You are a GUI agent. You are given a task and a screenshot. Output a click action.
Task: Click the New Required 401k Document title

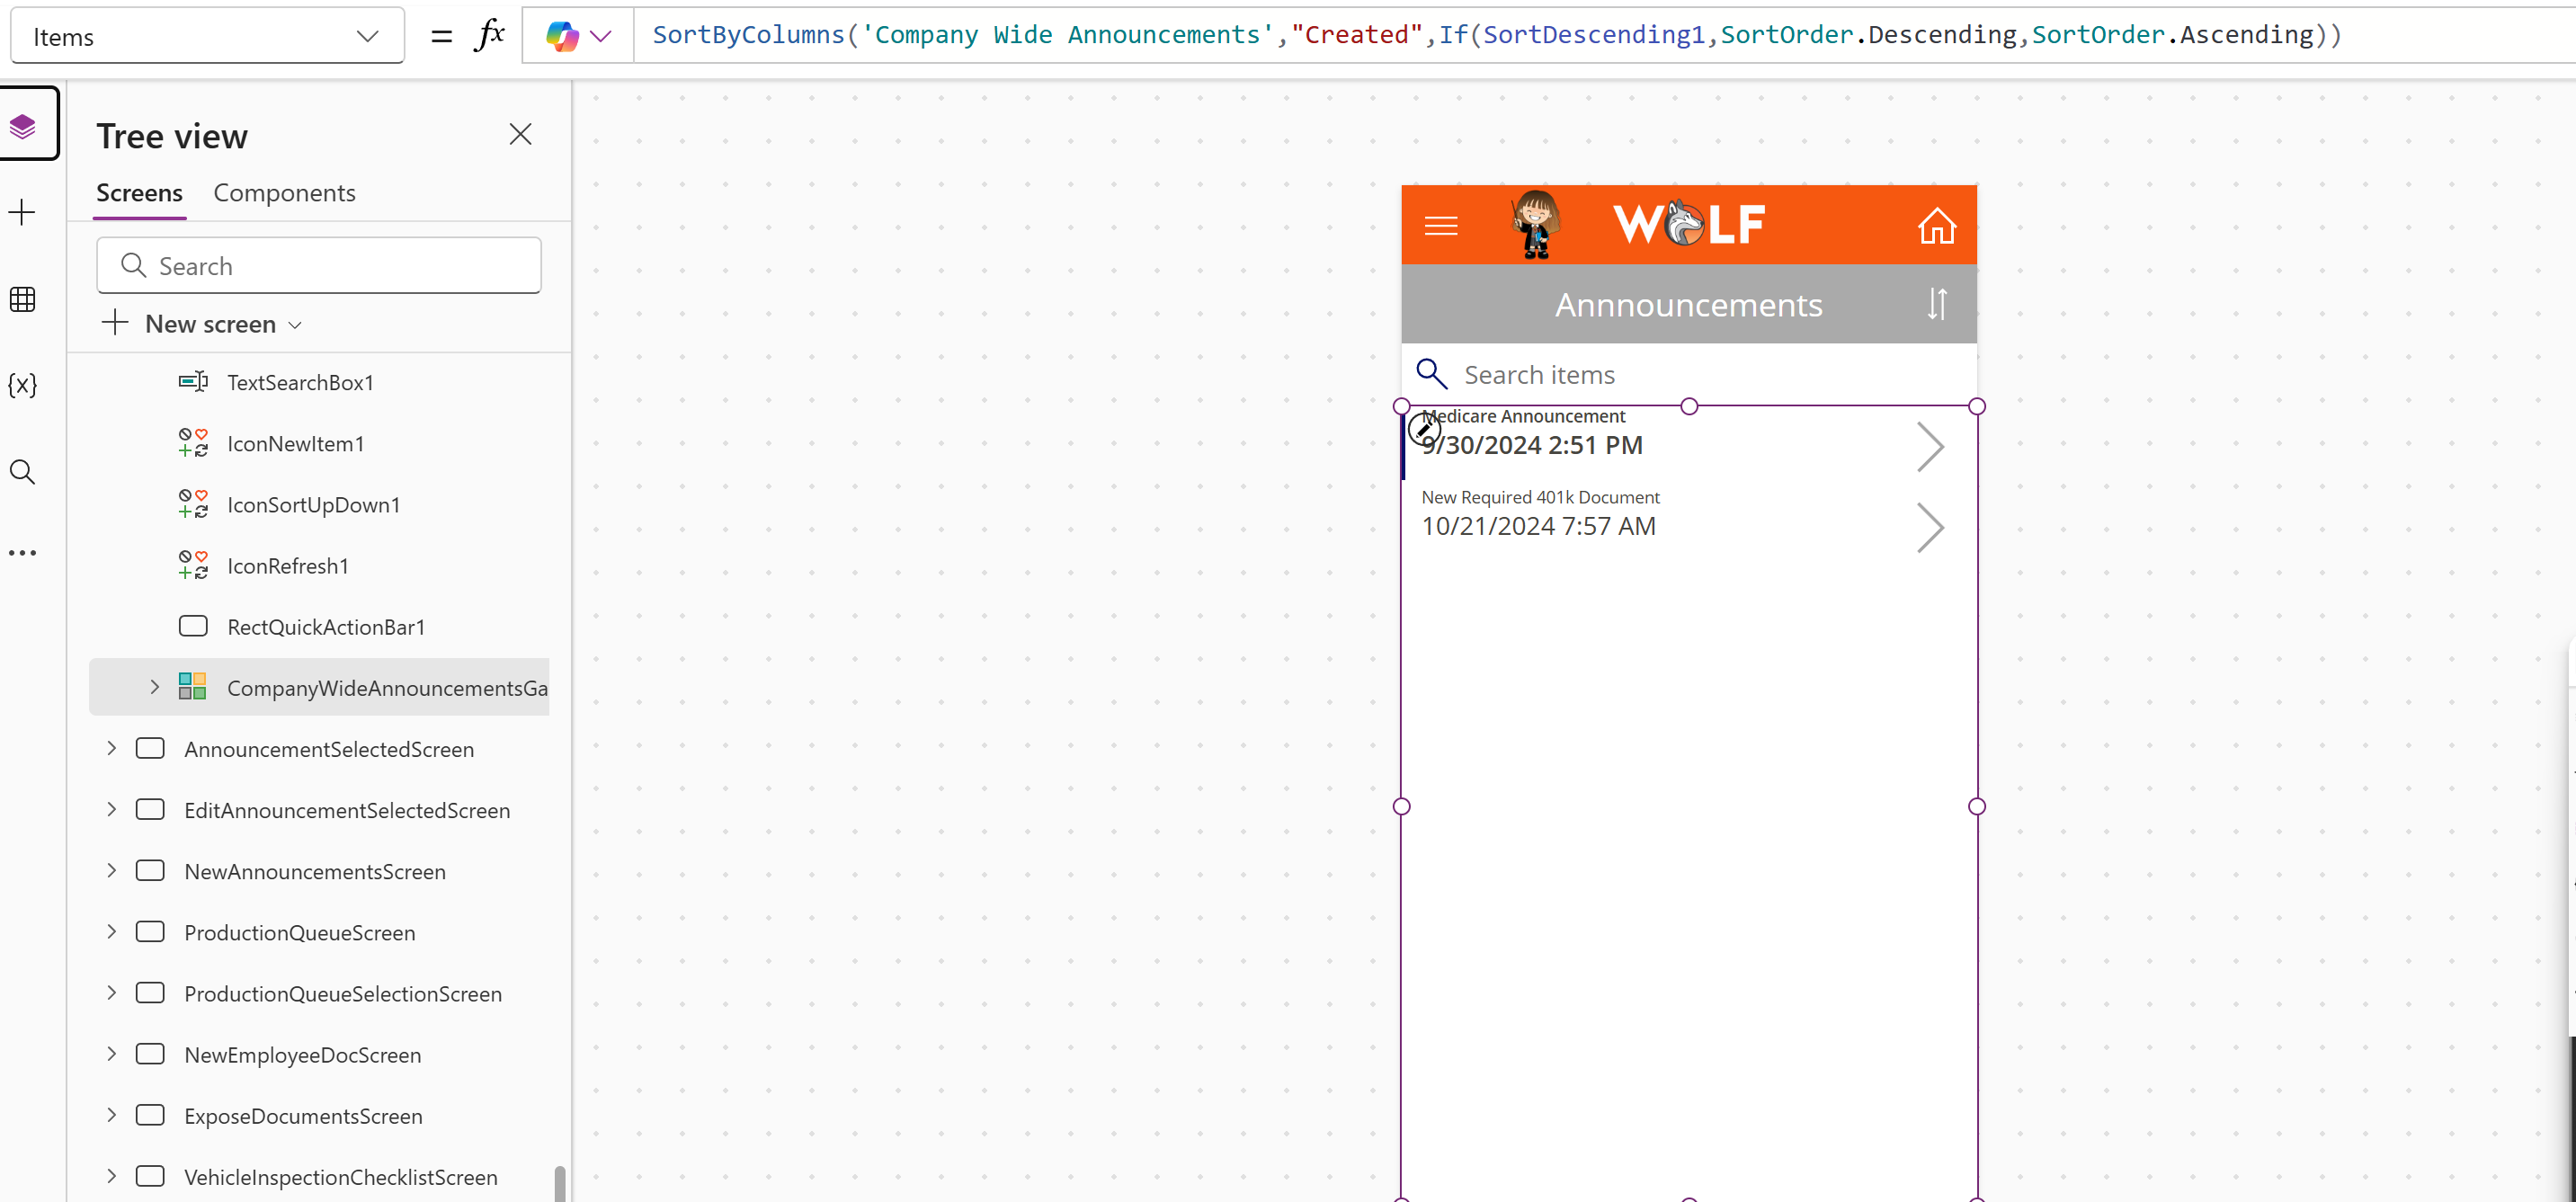(1540, 497)
